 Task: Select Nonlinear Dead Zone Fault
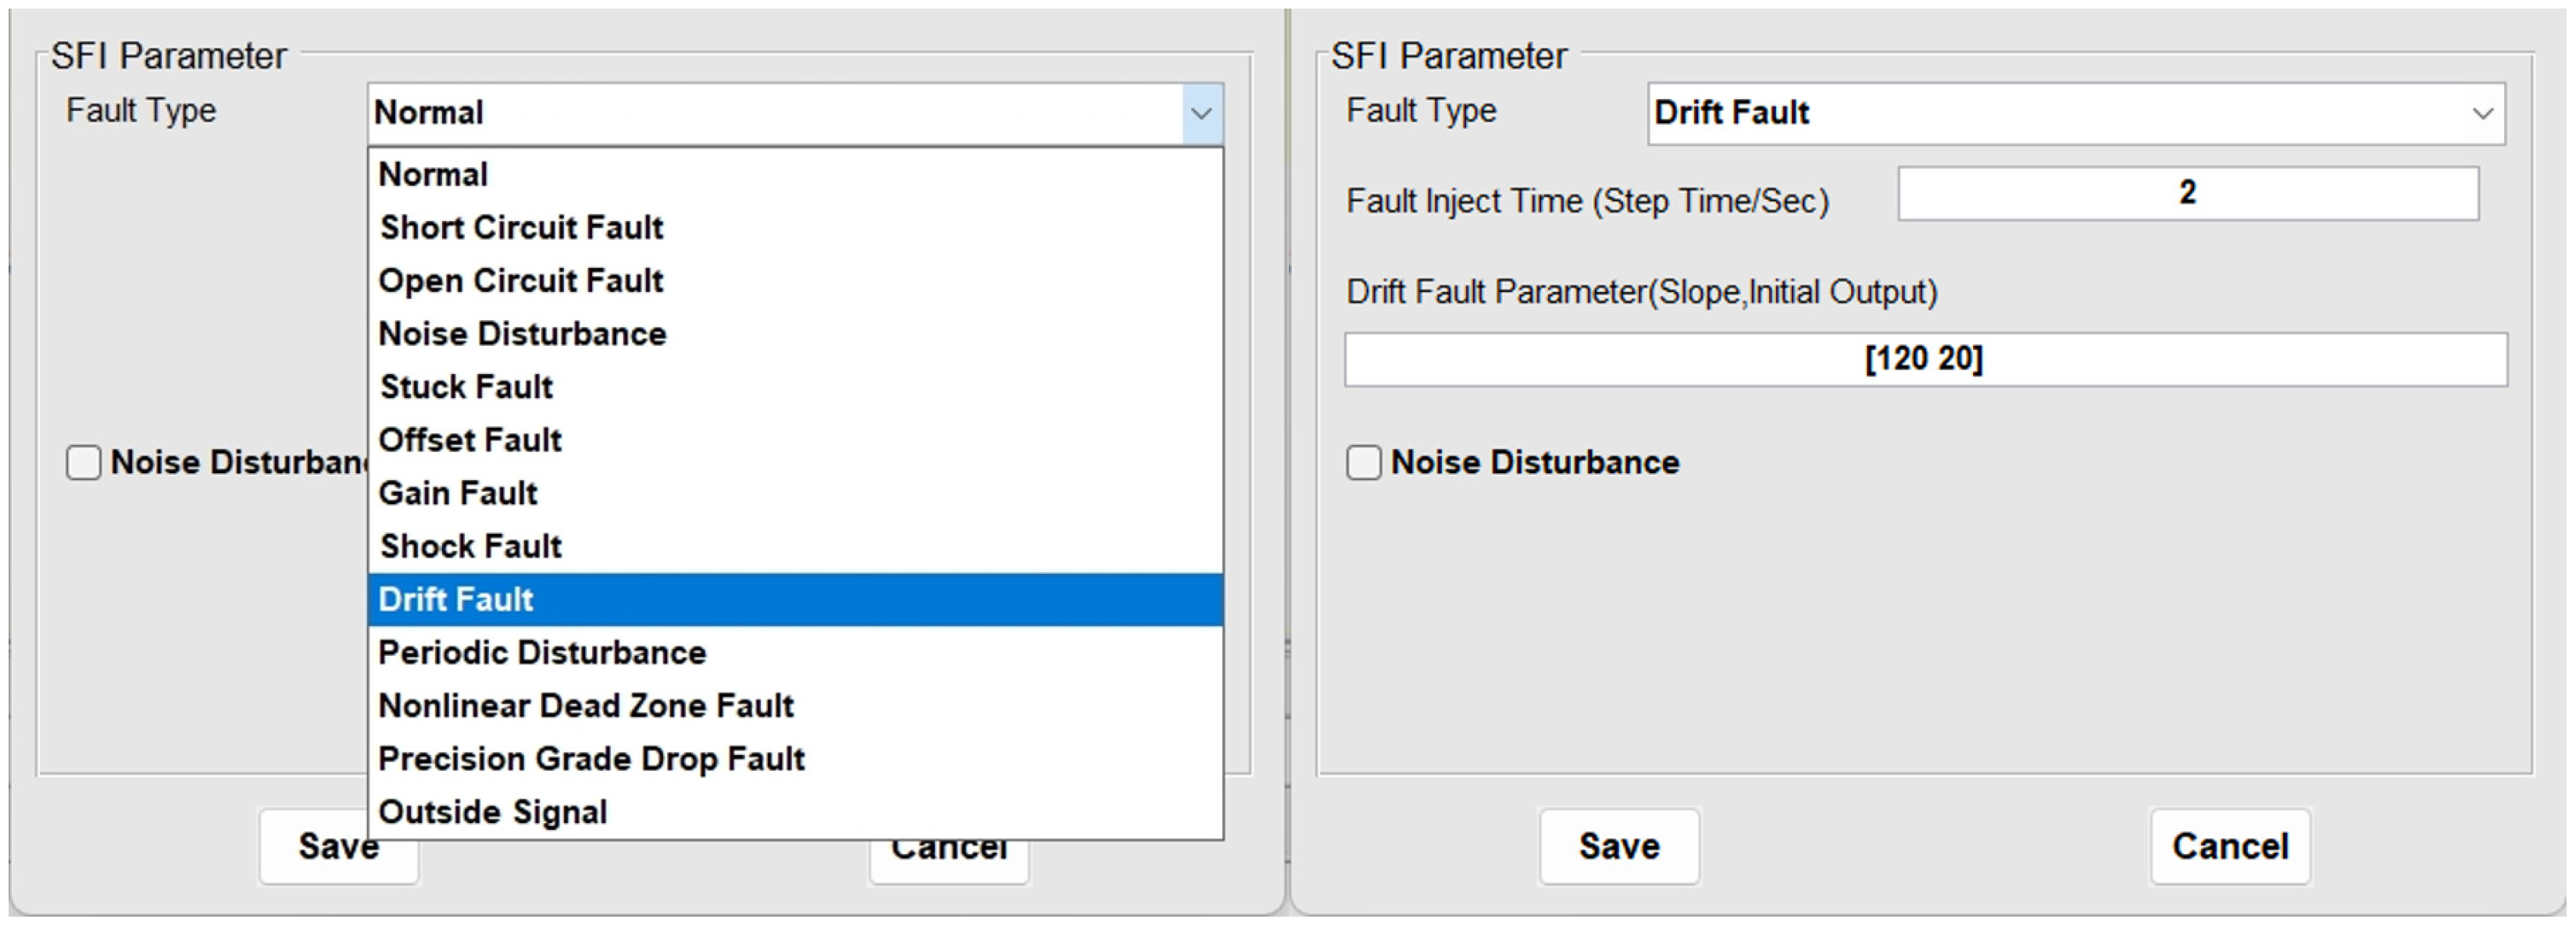[x=586, y=706]
